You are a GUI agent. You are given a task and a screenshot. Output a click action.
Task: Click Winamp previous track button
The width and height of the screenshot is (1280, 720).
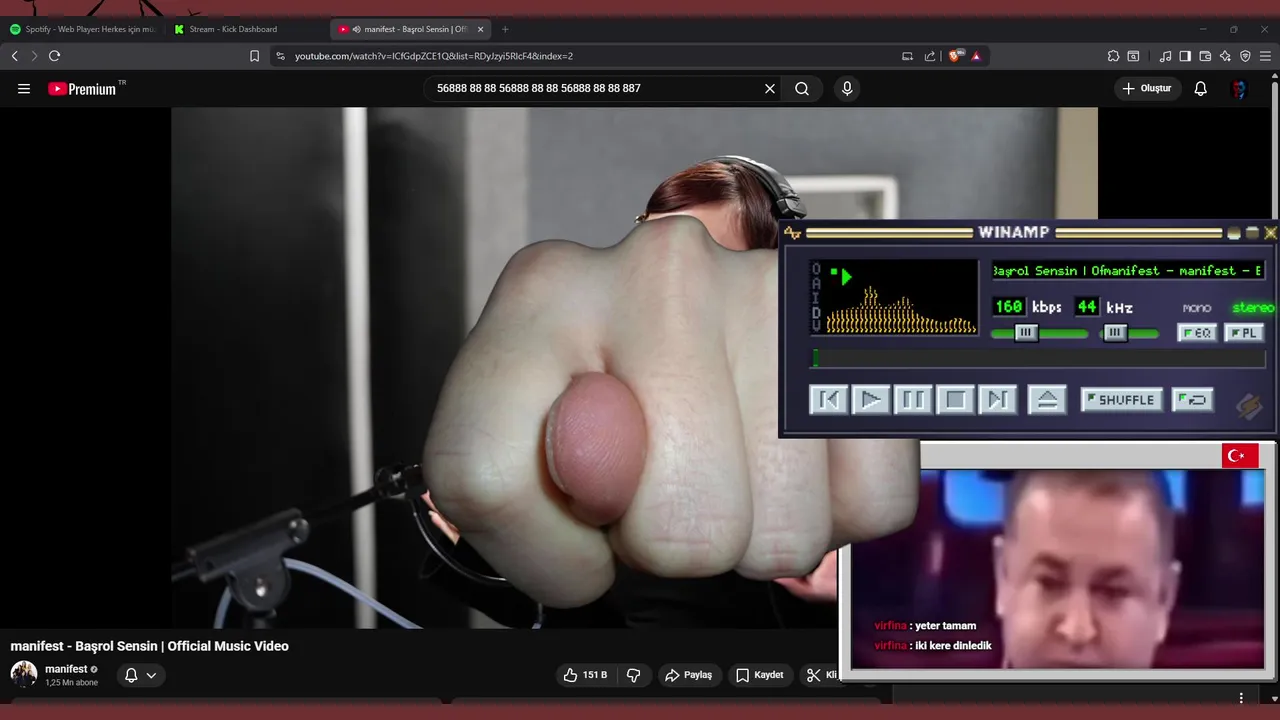(x=829, y=400)
